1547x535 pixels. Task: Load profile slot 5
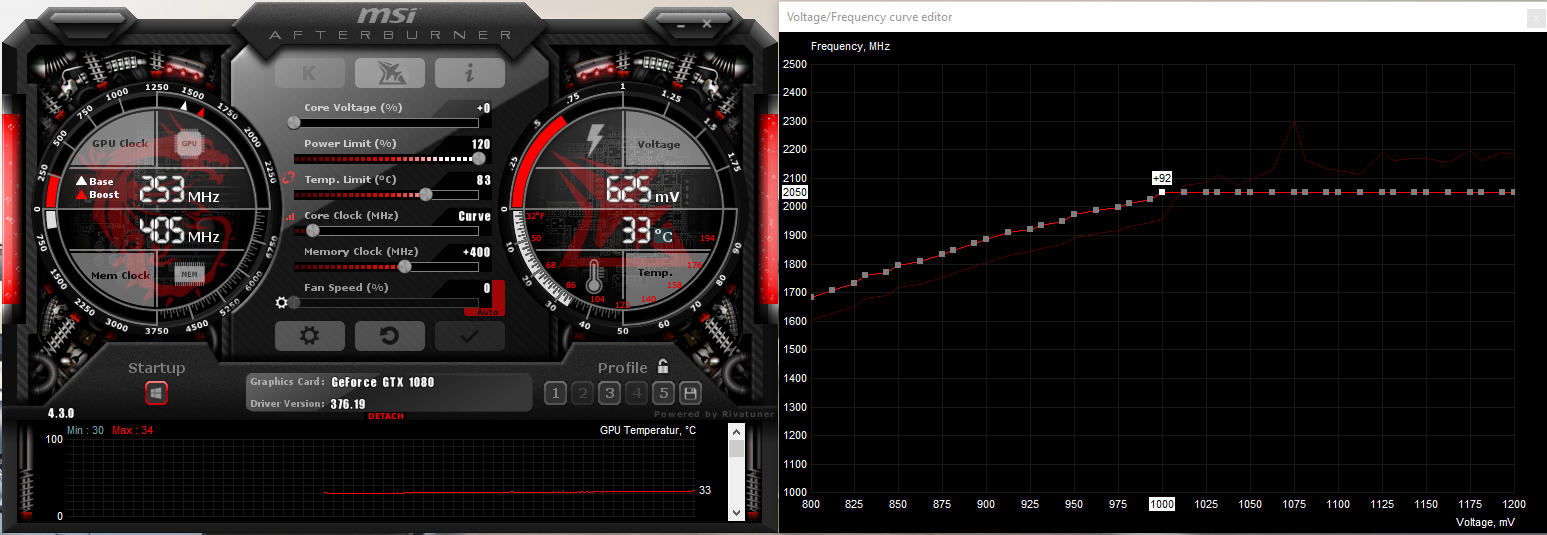[663, 393]
